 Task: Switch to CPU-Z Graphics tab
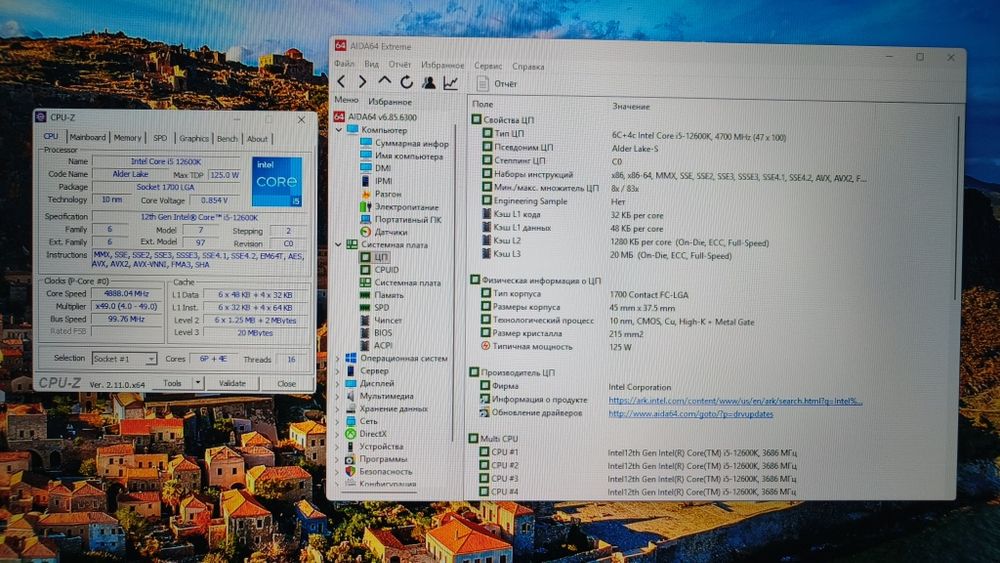point(194,138)
